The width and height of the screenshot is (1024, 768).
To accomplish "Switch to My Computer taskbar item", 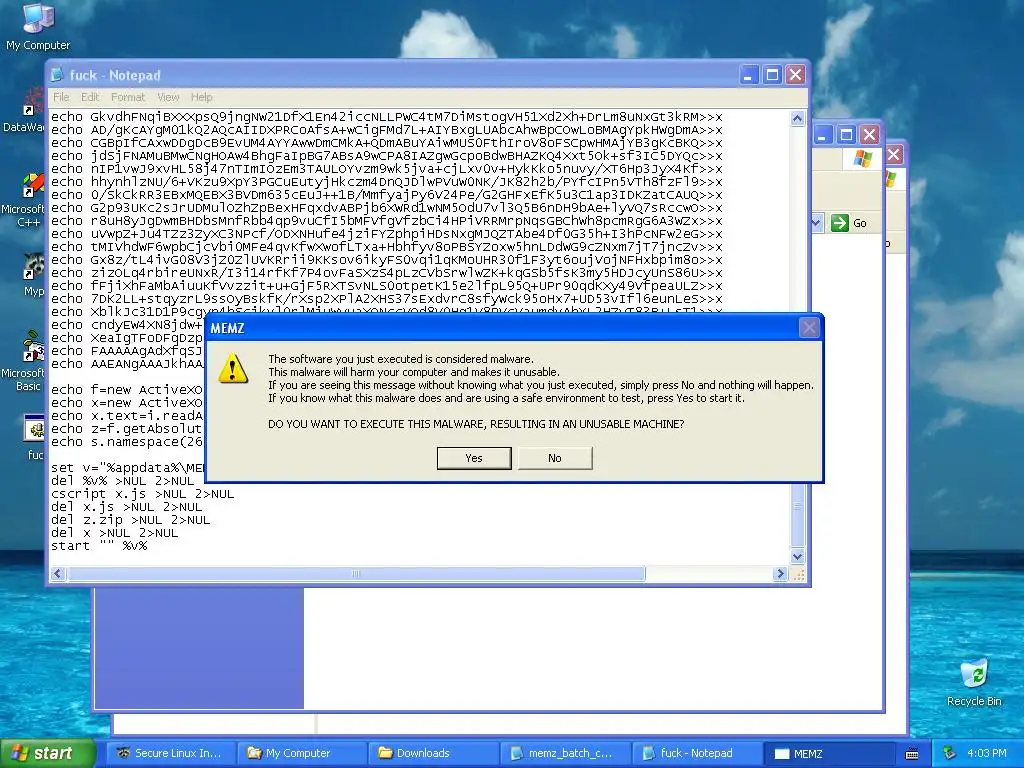I will pos(300,753).
